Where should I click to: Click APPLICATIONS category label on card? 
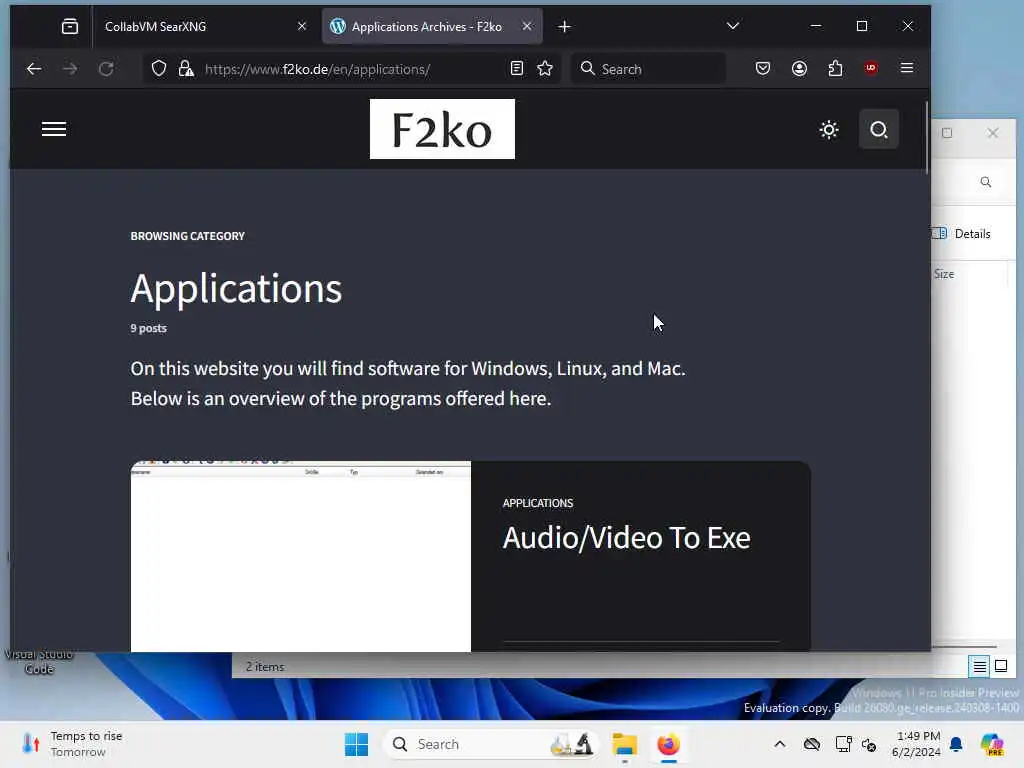pyautogui.click(x=538, y=503)
